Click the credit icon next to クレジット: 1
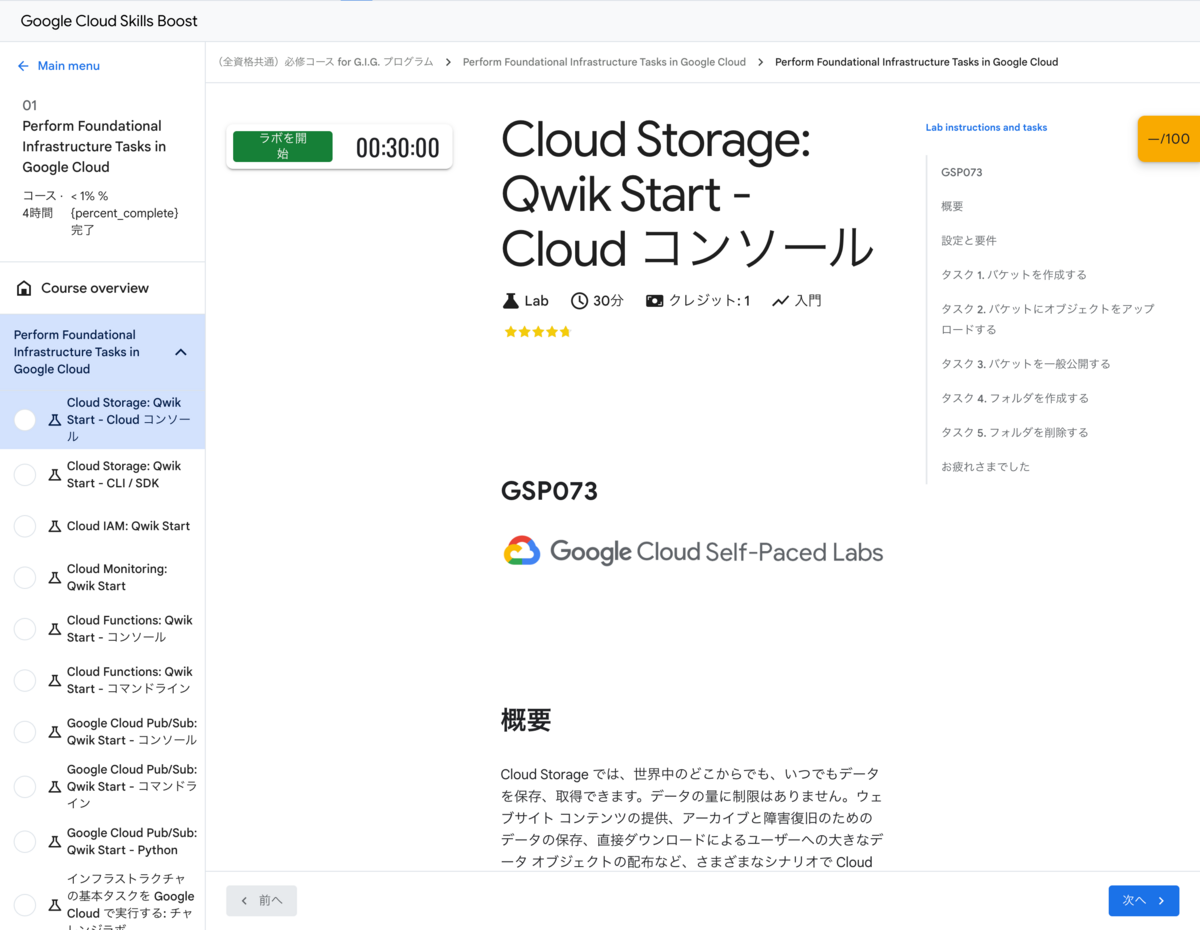This screenshot has height=930, width=1200. tap(653, 300)
